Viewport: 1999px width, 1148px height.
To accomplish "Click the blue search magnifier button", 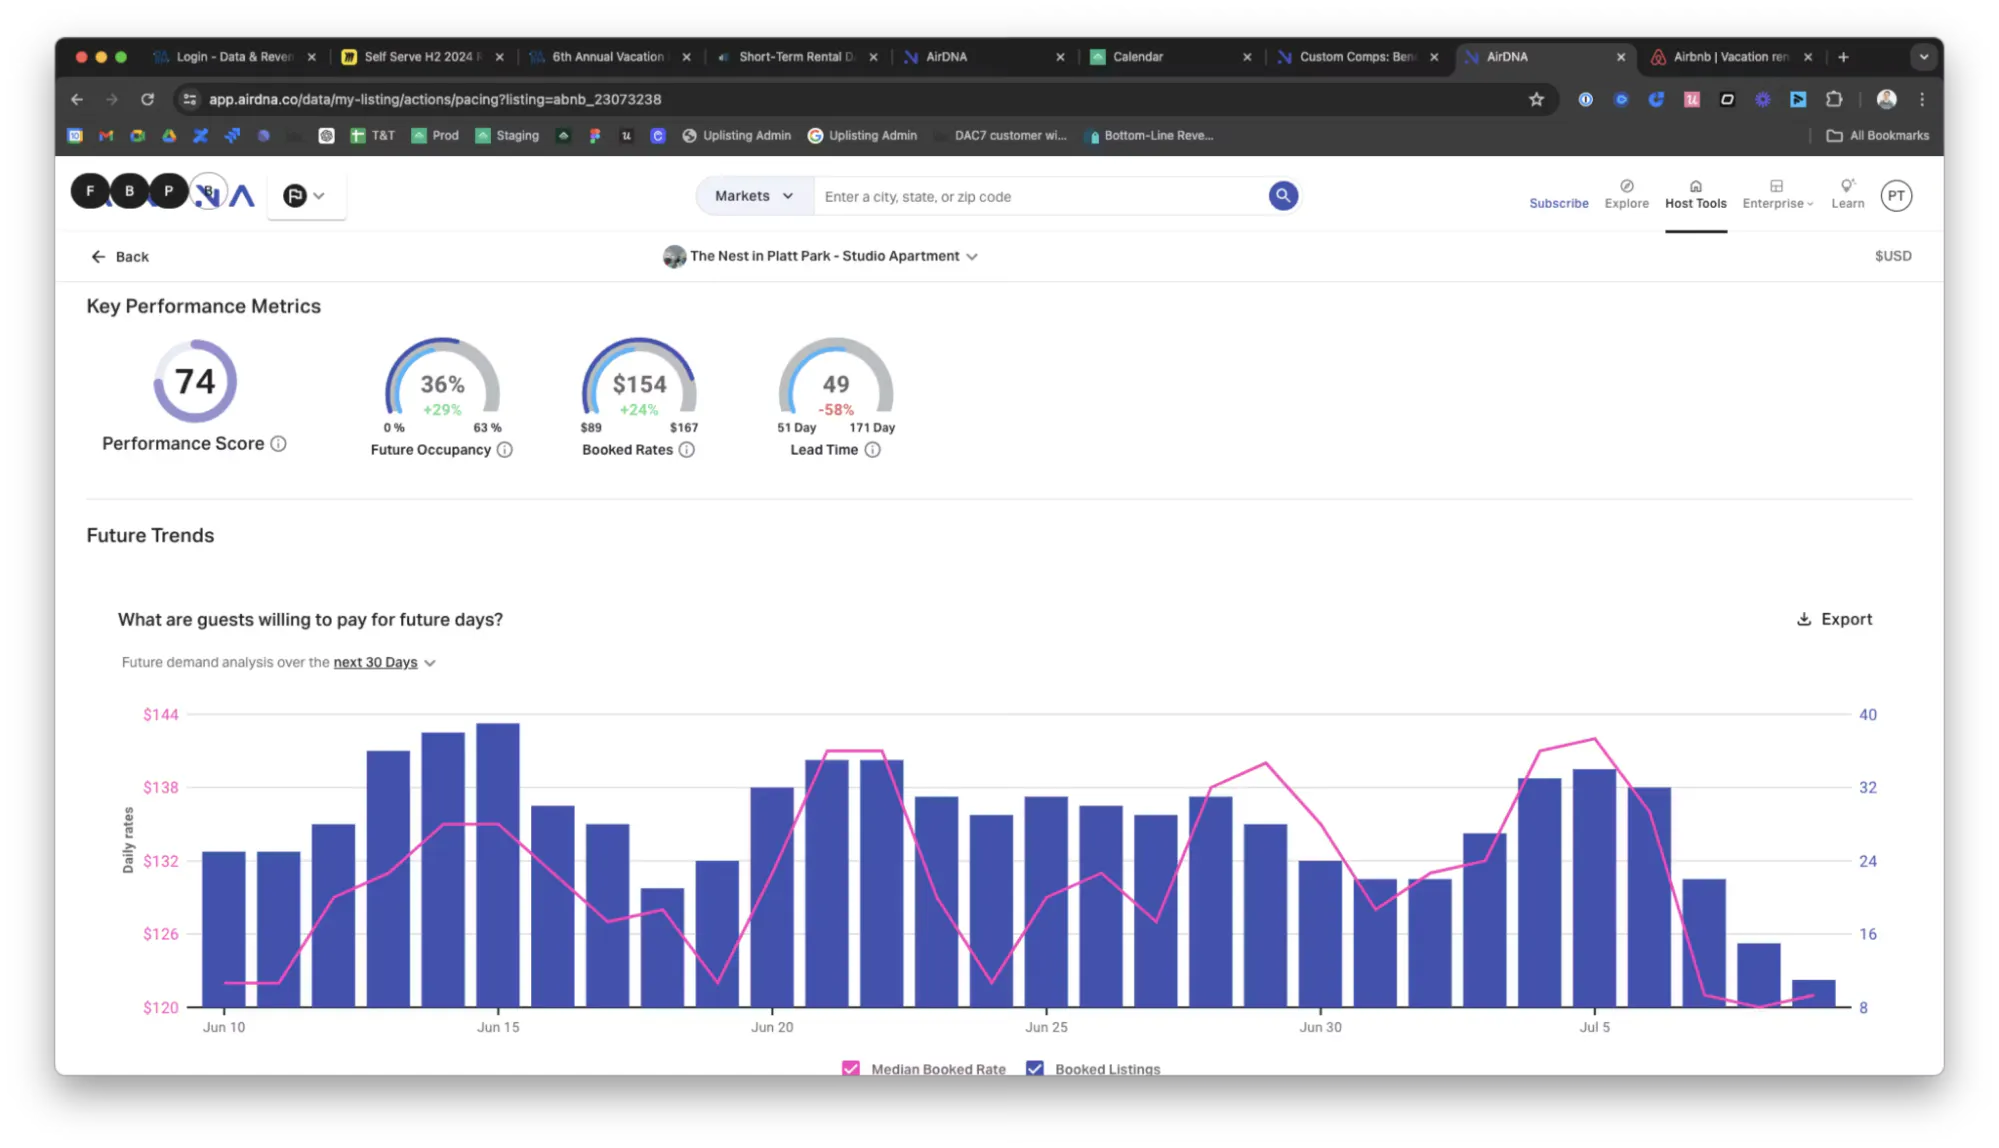I will pos(1283,196).
